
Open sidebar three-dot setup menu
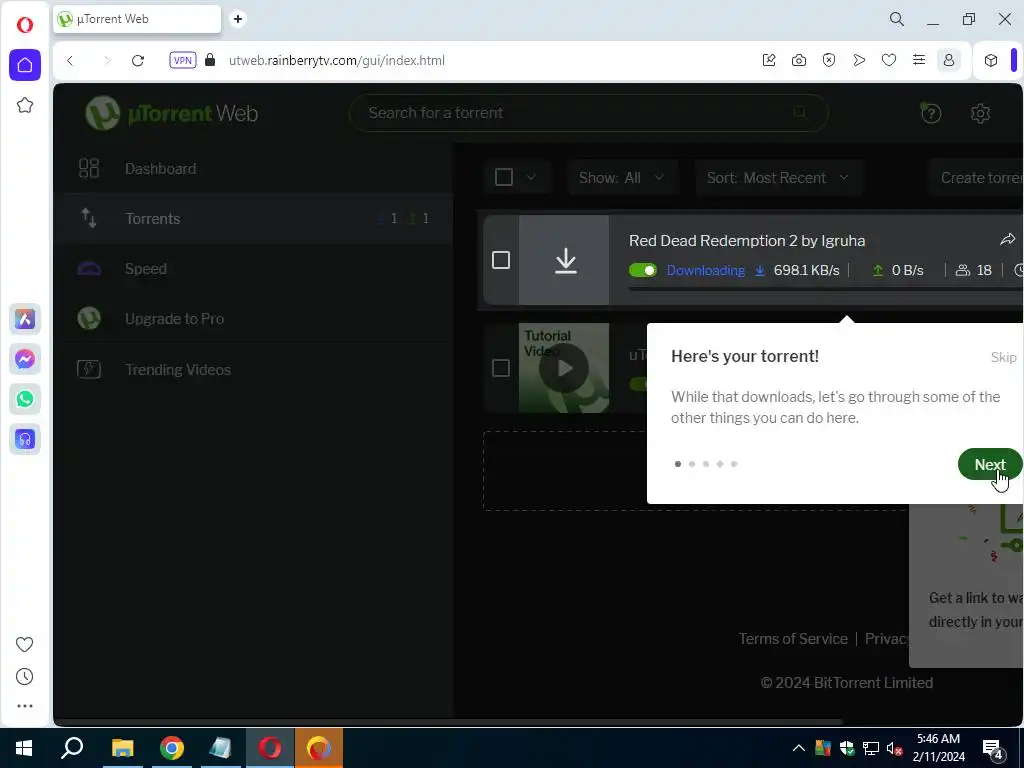25,706
